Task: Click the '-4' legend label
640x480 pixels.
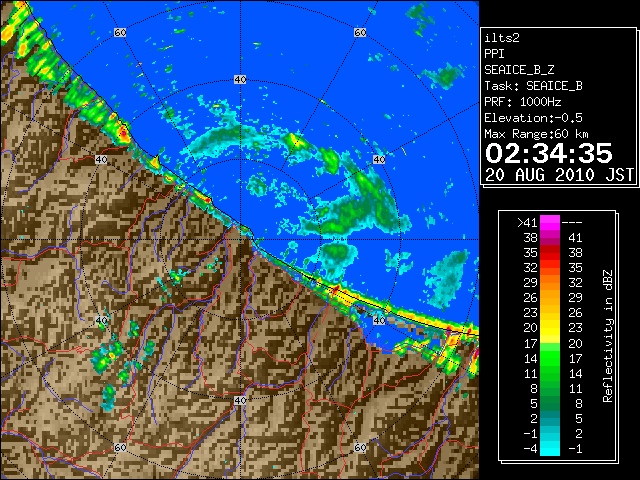Action: click(530, 449)
